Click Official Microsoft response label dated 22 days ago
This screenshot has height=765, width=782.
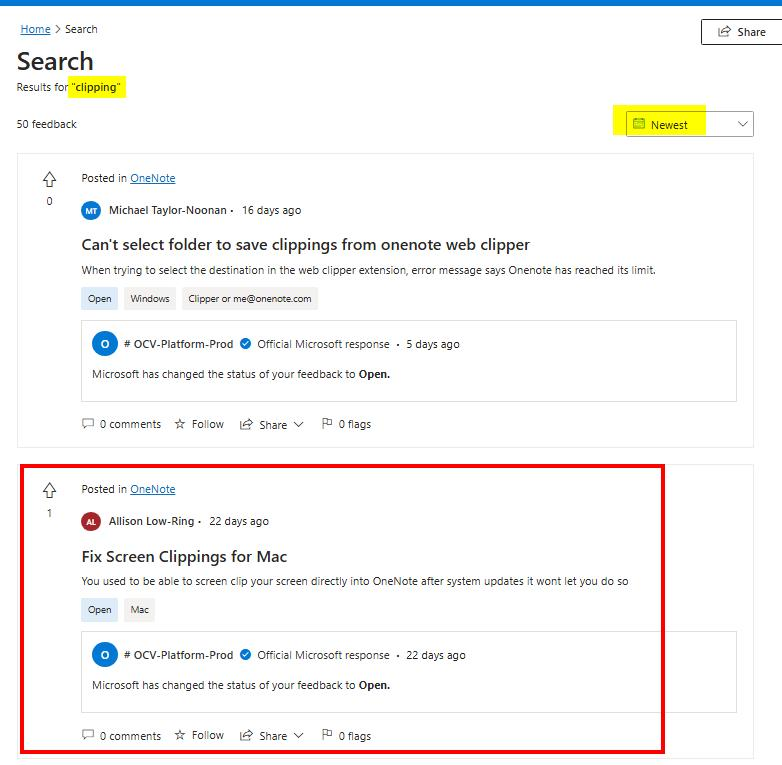pyautogui.click(x=323, y=655)
